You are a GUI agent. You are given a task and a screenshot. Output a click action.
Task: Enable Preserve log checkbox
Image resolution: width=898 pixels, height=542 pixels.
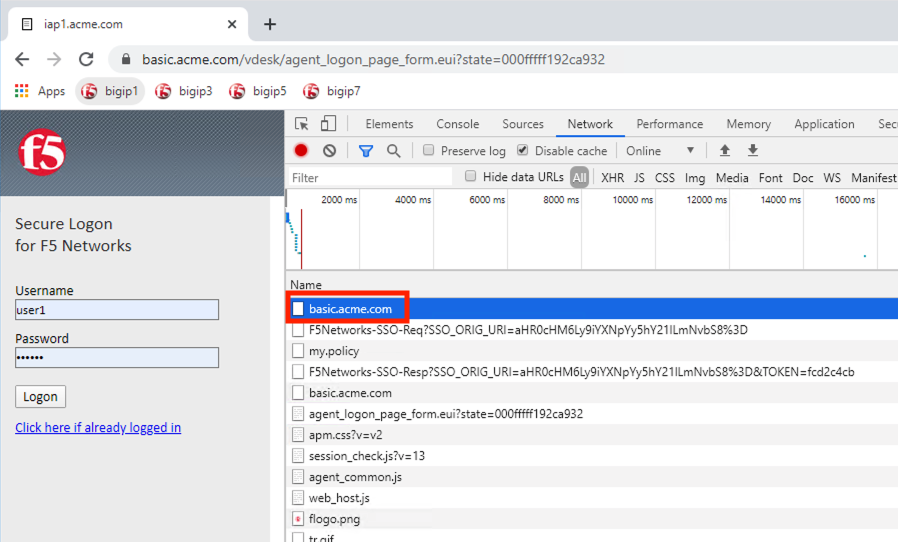[428, 150]
